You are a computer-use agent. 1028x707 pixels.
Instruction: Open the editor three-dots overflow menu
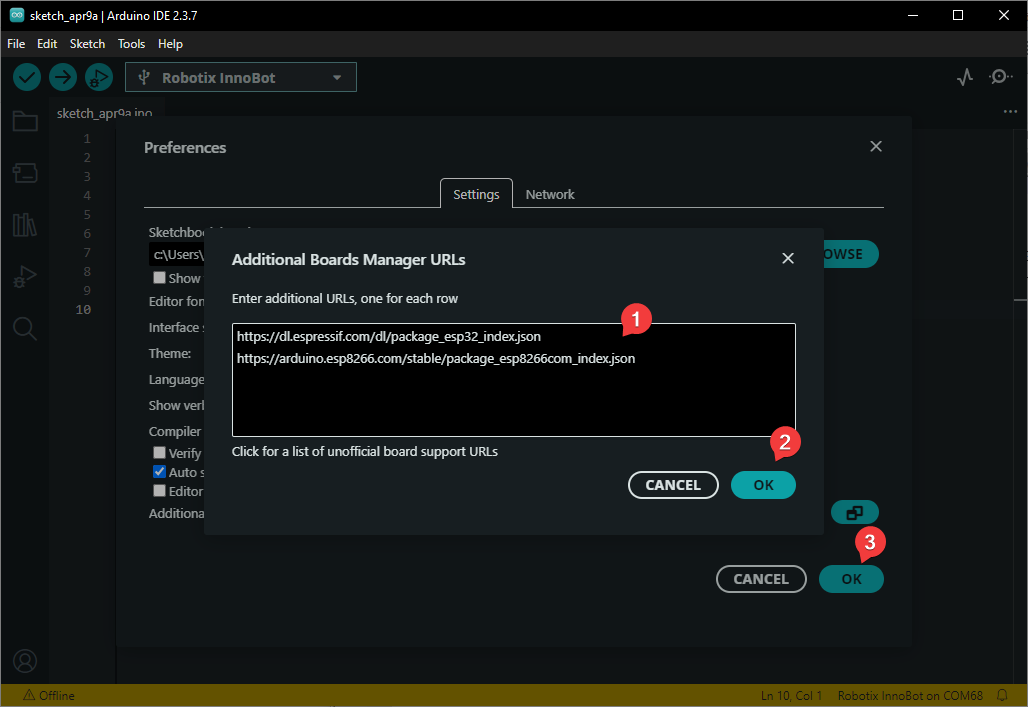coord(1010,113)
